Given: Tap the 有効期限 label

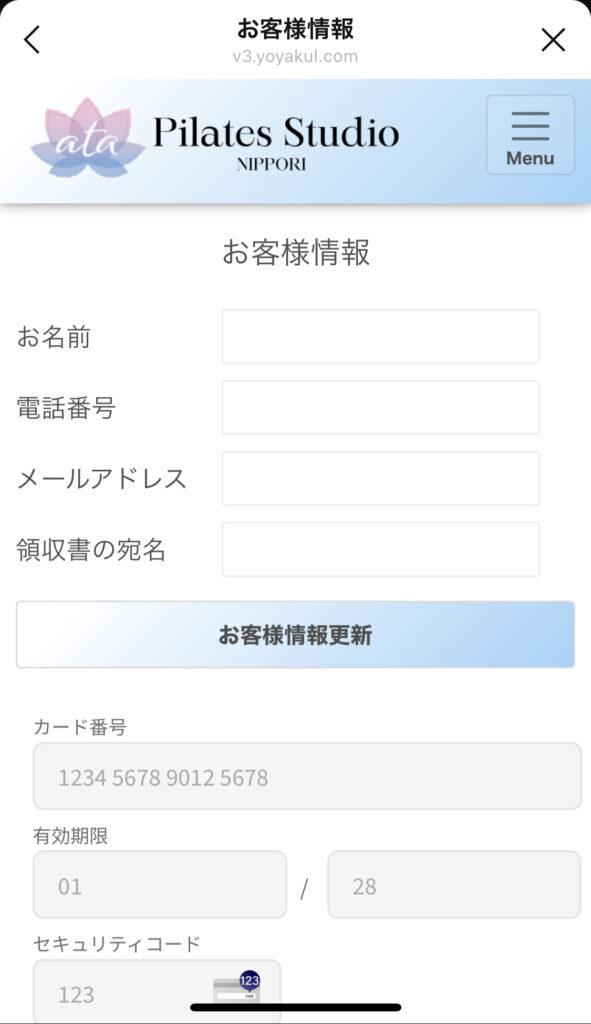Looking at the screenshot, I should pos(71,836).
